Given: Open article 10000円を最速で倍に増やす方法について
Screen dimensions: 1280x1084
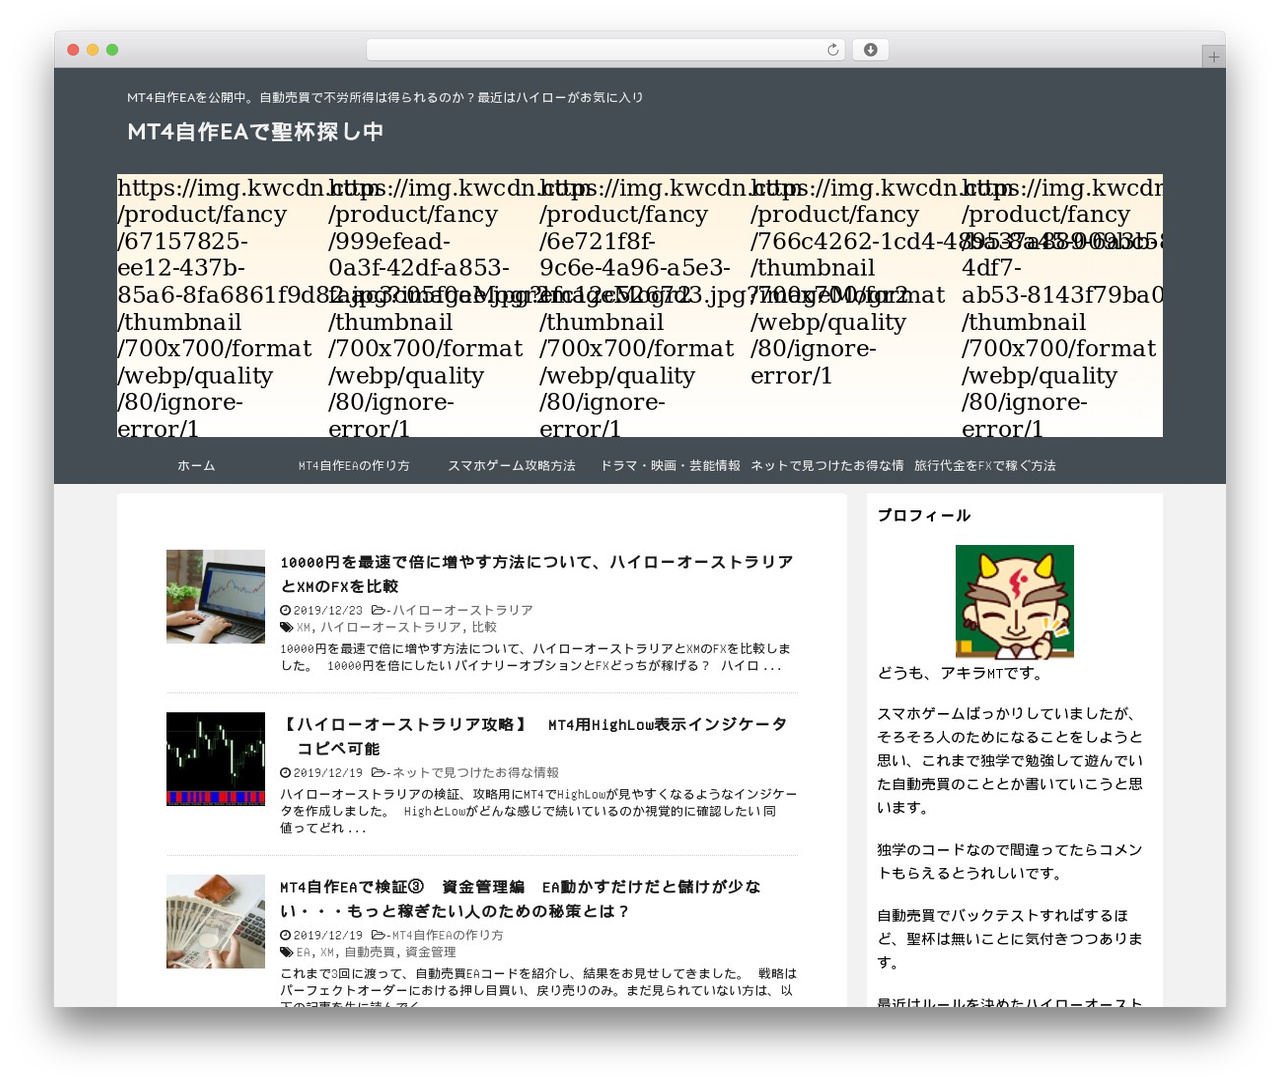Looking at the screenshot, I should coord(537,574).
